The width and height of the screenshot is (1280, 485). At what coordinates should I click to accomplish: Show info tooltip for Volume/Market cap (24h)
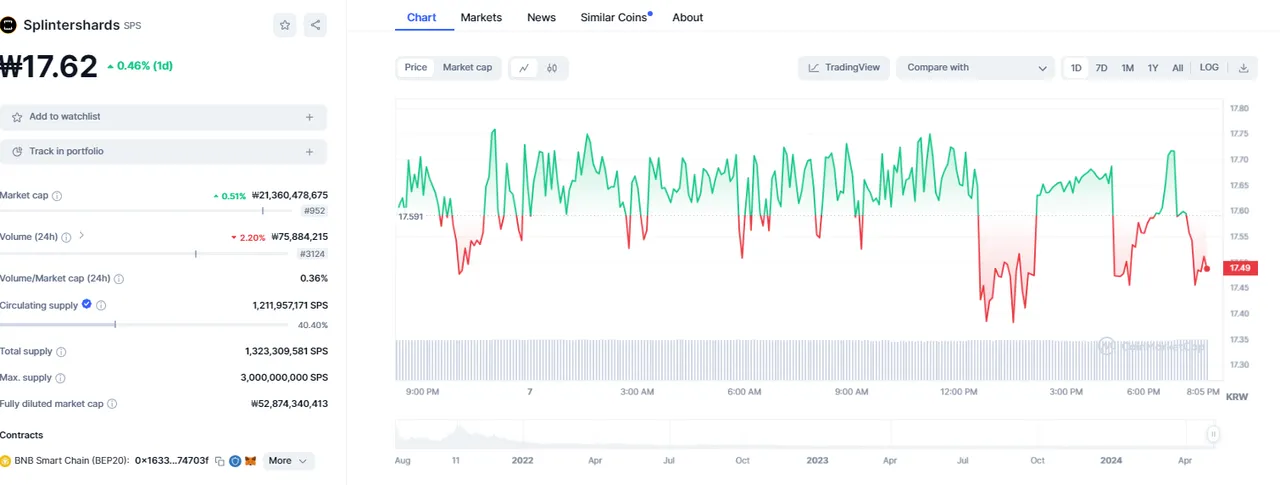[x=119, y=278]
